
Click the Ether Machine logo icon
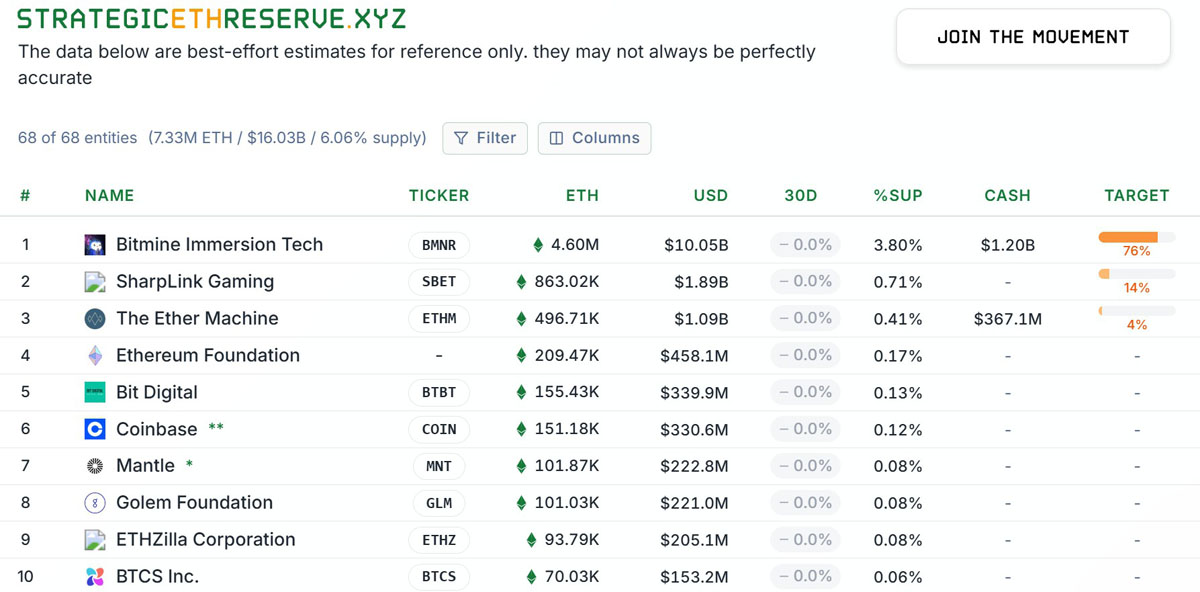coord(95,319)
